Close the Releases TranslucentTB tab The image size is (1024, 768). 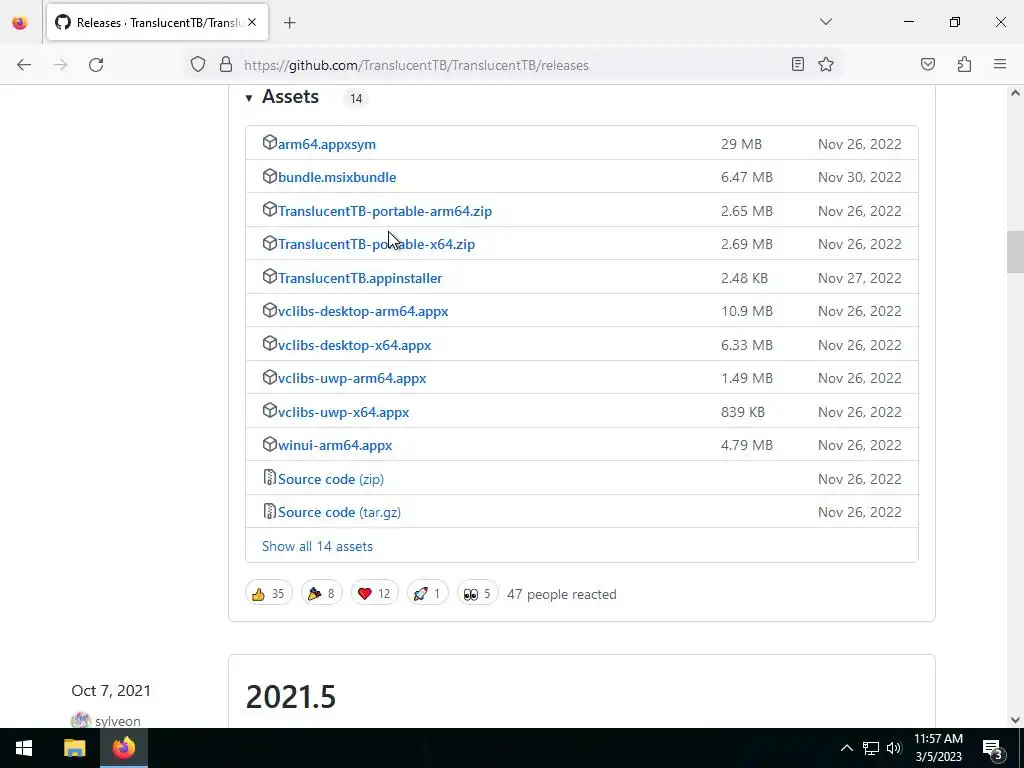252,22
